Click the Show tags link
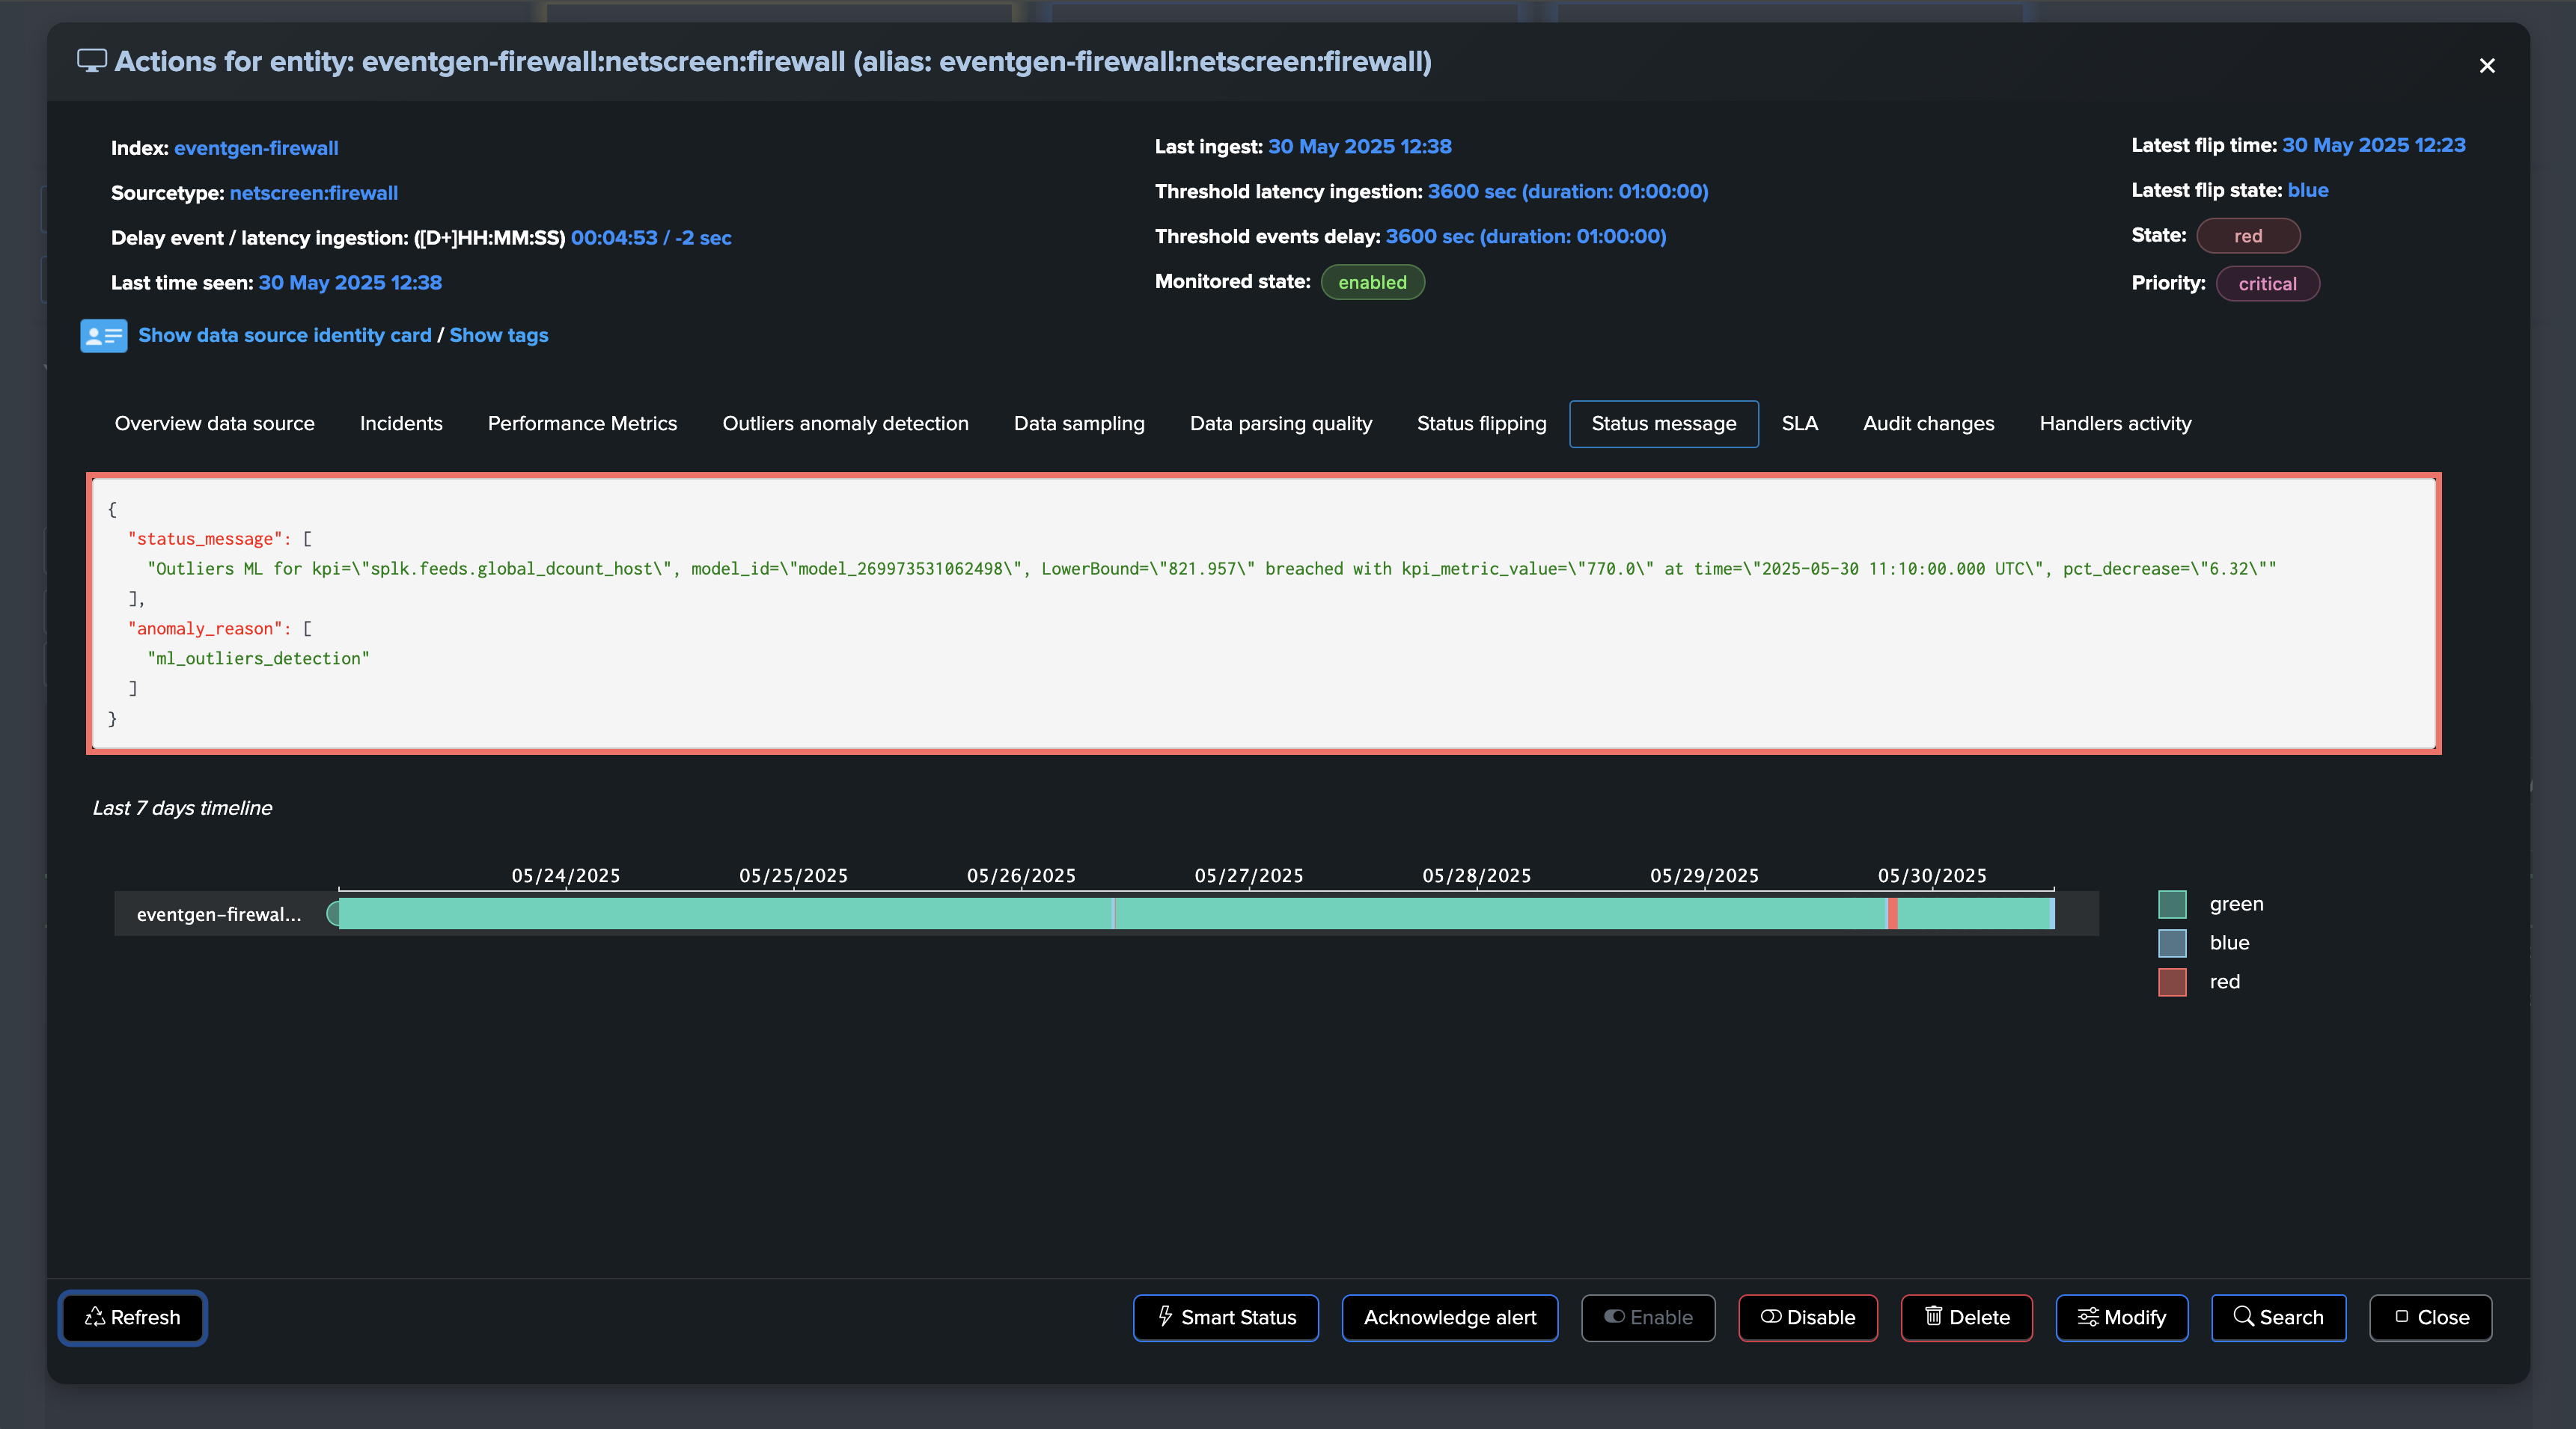Screen dimensions: 2576x1429 (x=498, y=335)
